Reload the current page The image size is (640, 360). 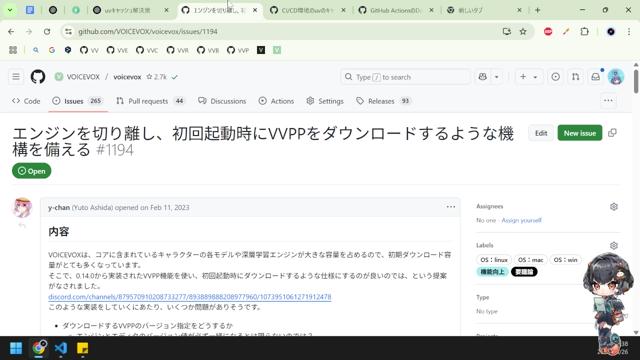click(x=47, y=31)
